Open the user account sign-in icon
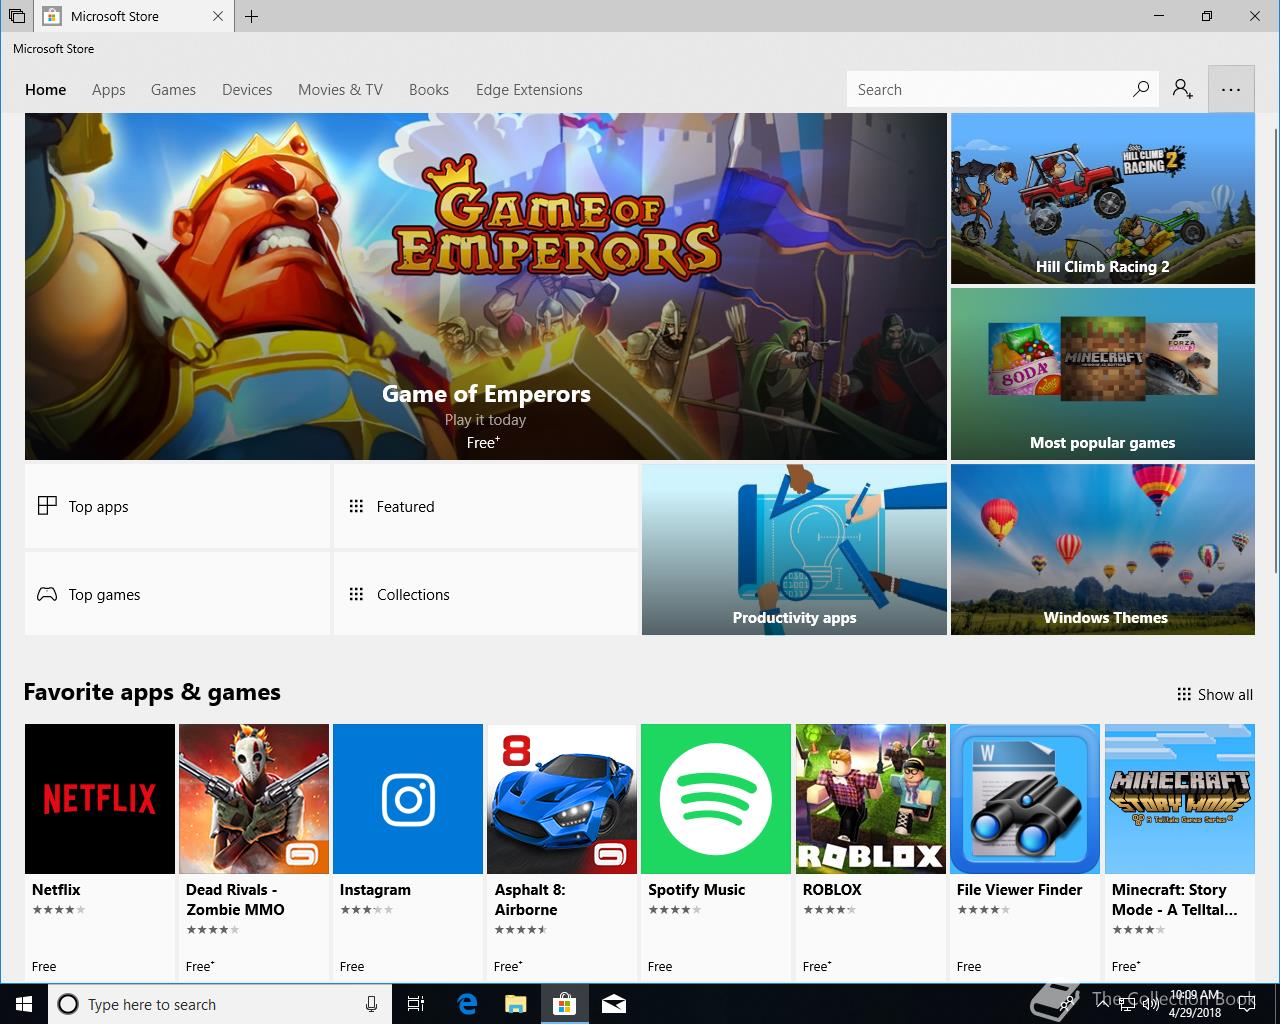The image size is (1280, 1024). pos(1183,89)
